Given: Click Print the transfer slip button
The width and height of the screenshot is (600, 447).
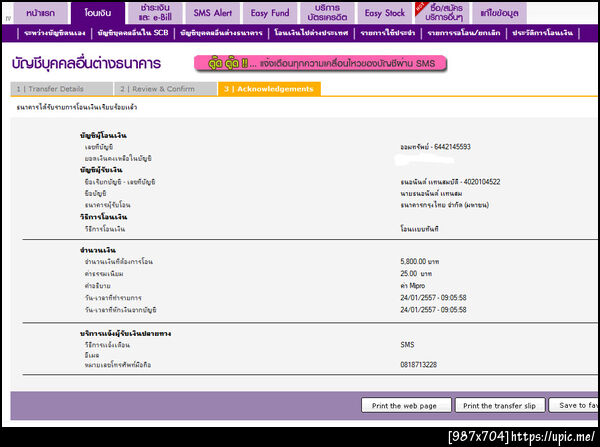Looking at the screenshot, I should [x=500, y=405].
